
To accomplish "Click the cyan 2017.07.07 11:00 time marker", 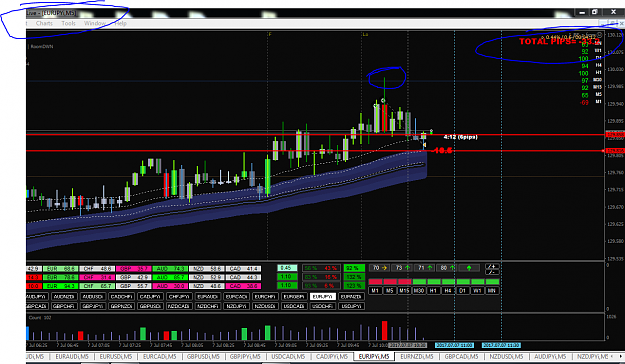I will coord(454,345).
